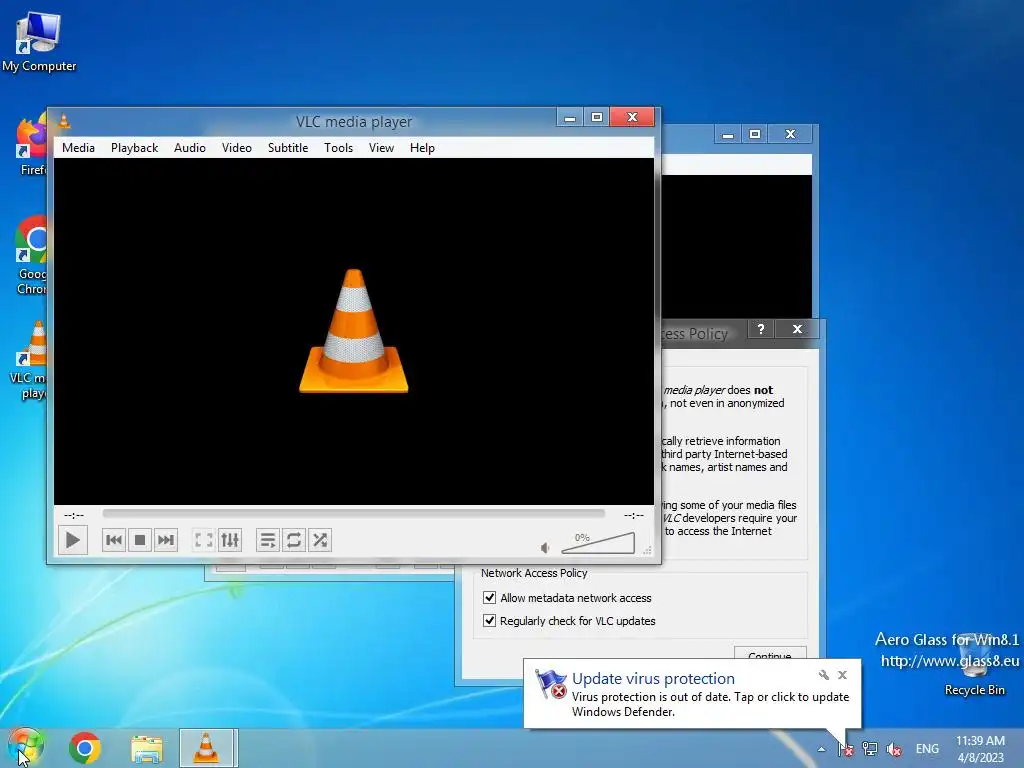Maximize the background VLC window
The image size is (1024, 768).
[x=755, y=134]
